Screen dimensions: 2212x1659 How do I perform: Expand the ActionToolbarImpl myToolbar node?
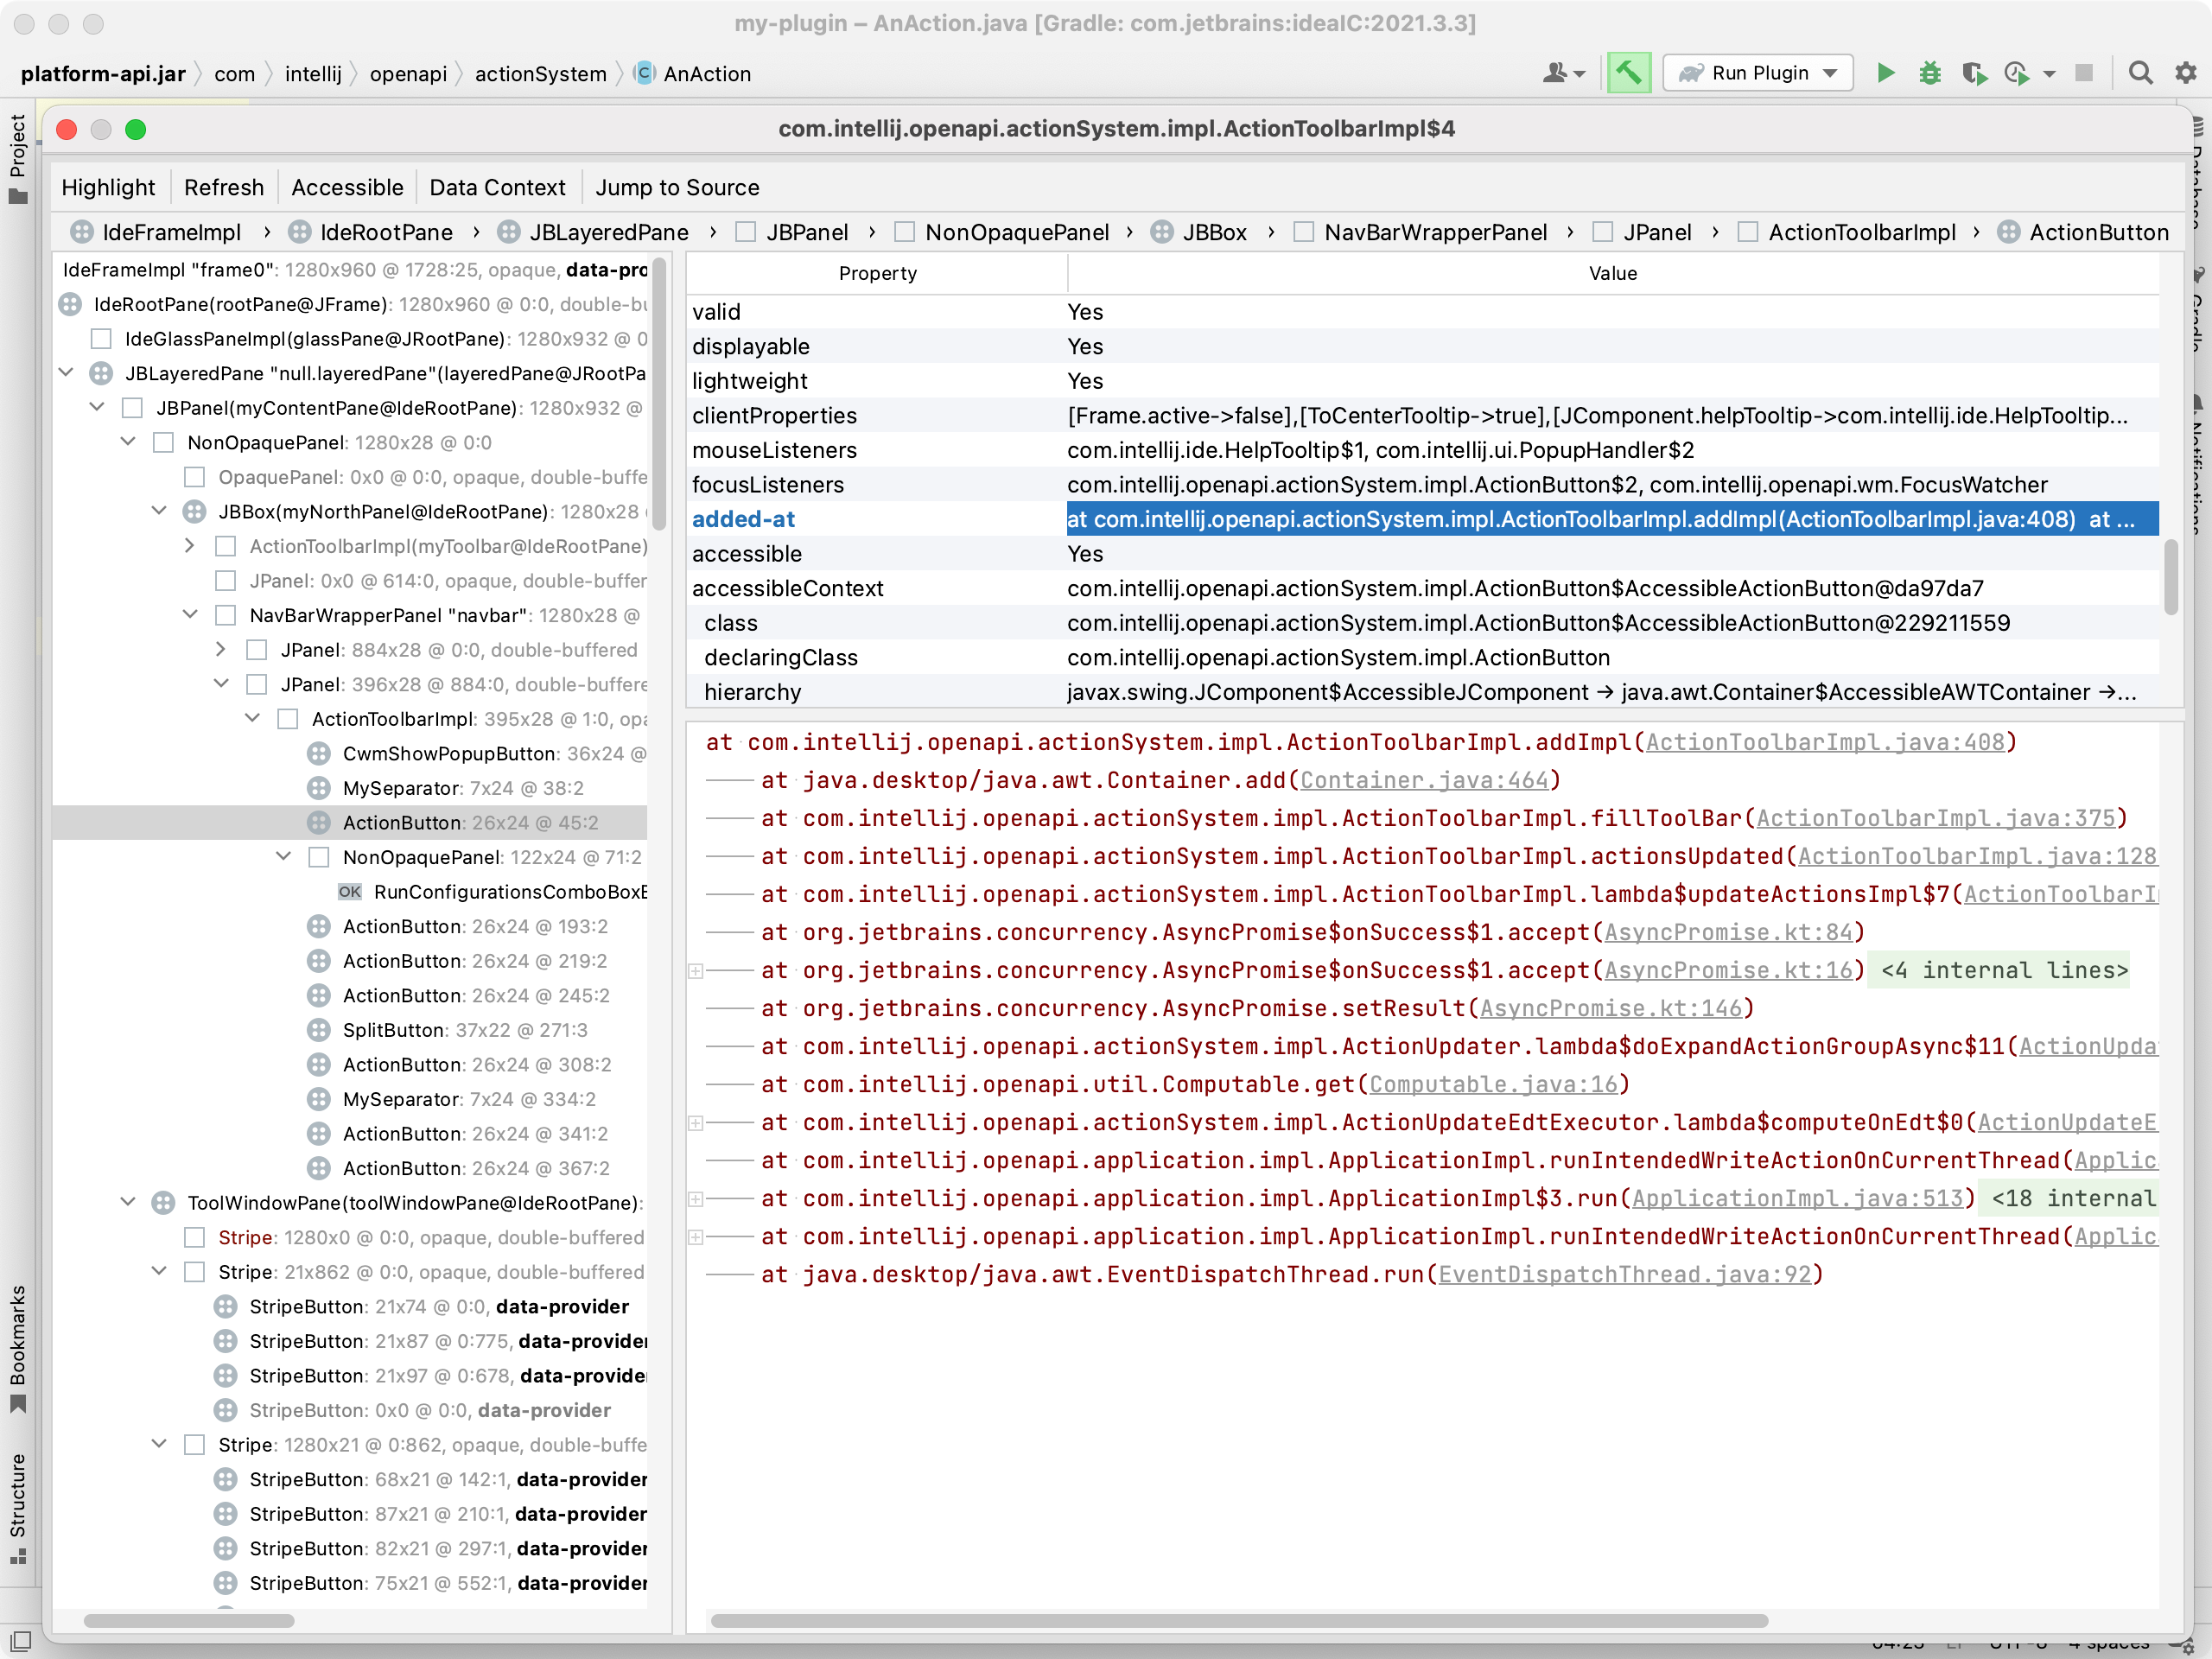point(190,546)
